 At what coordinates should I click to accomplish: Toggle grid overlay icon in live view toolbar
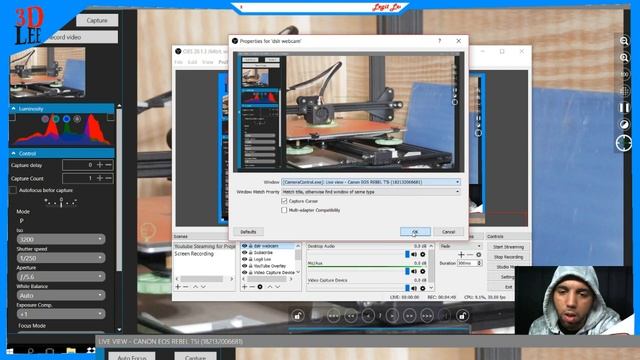coord(624,91)
